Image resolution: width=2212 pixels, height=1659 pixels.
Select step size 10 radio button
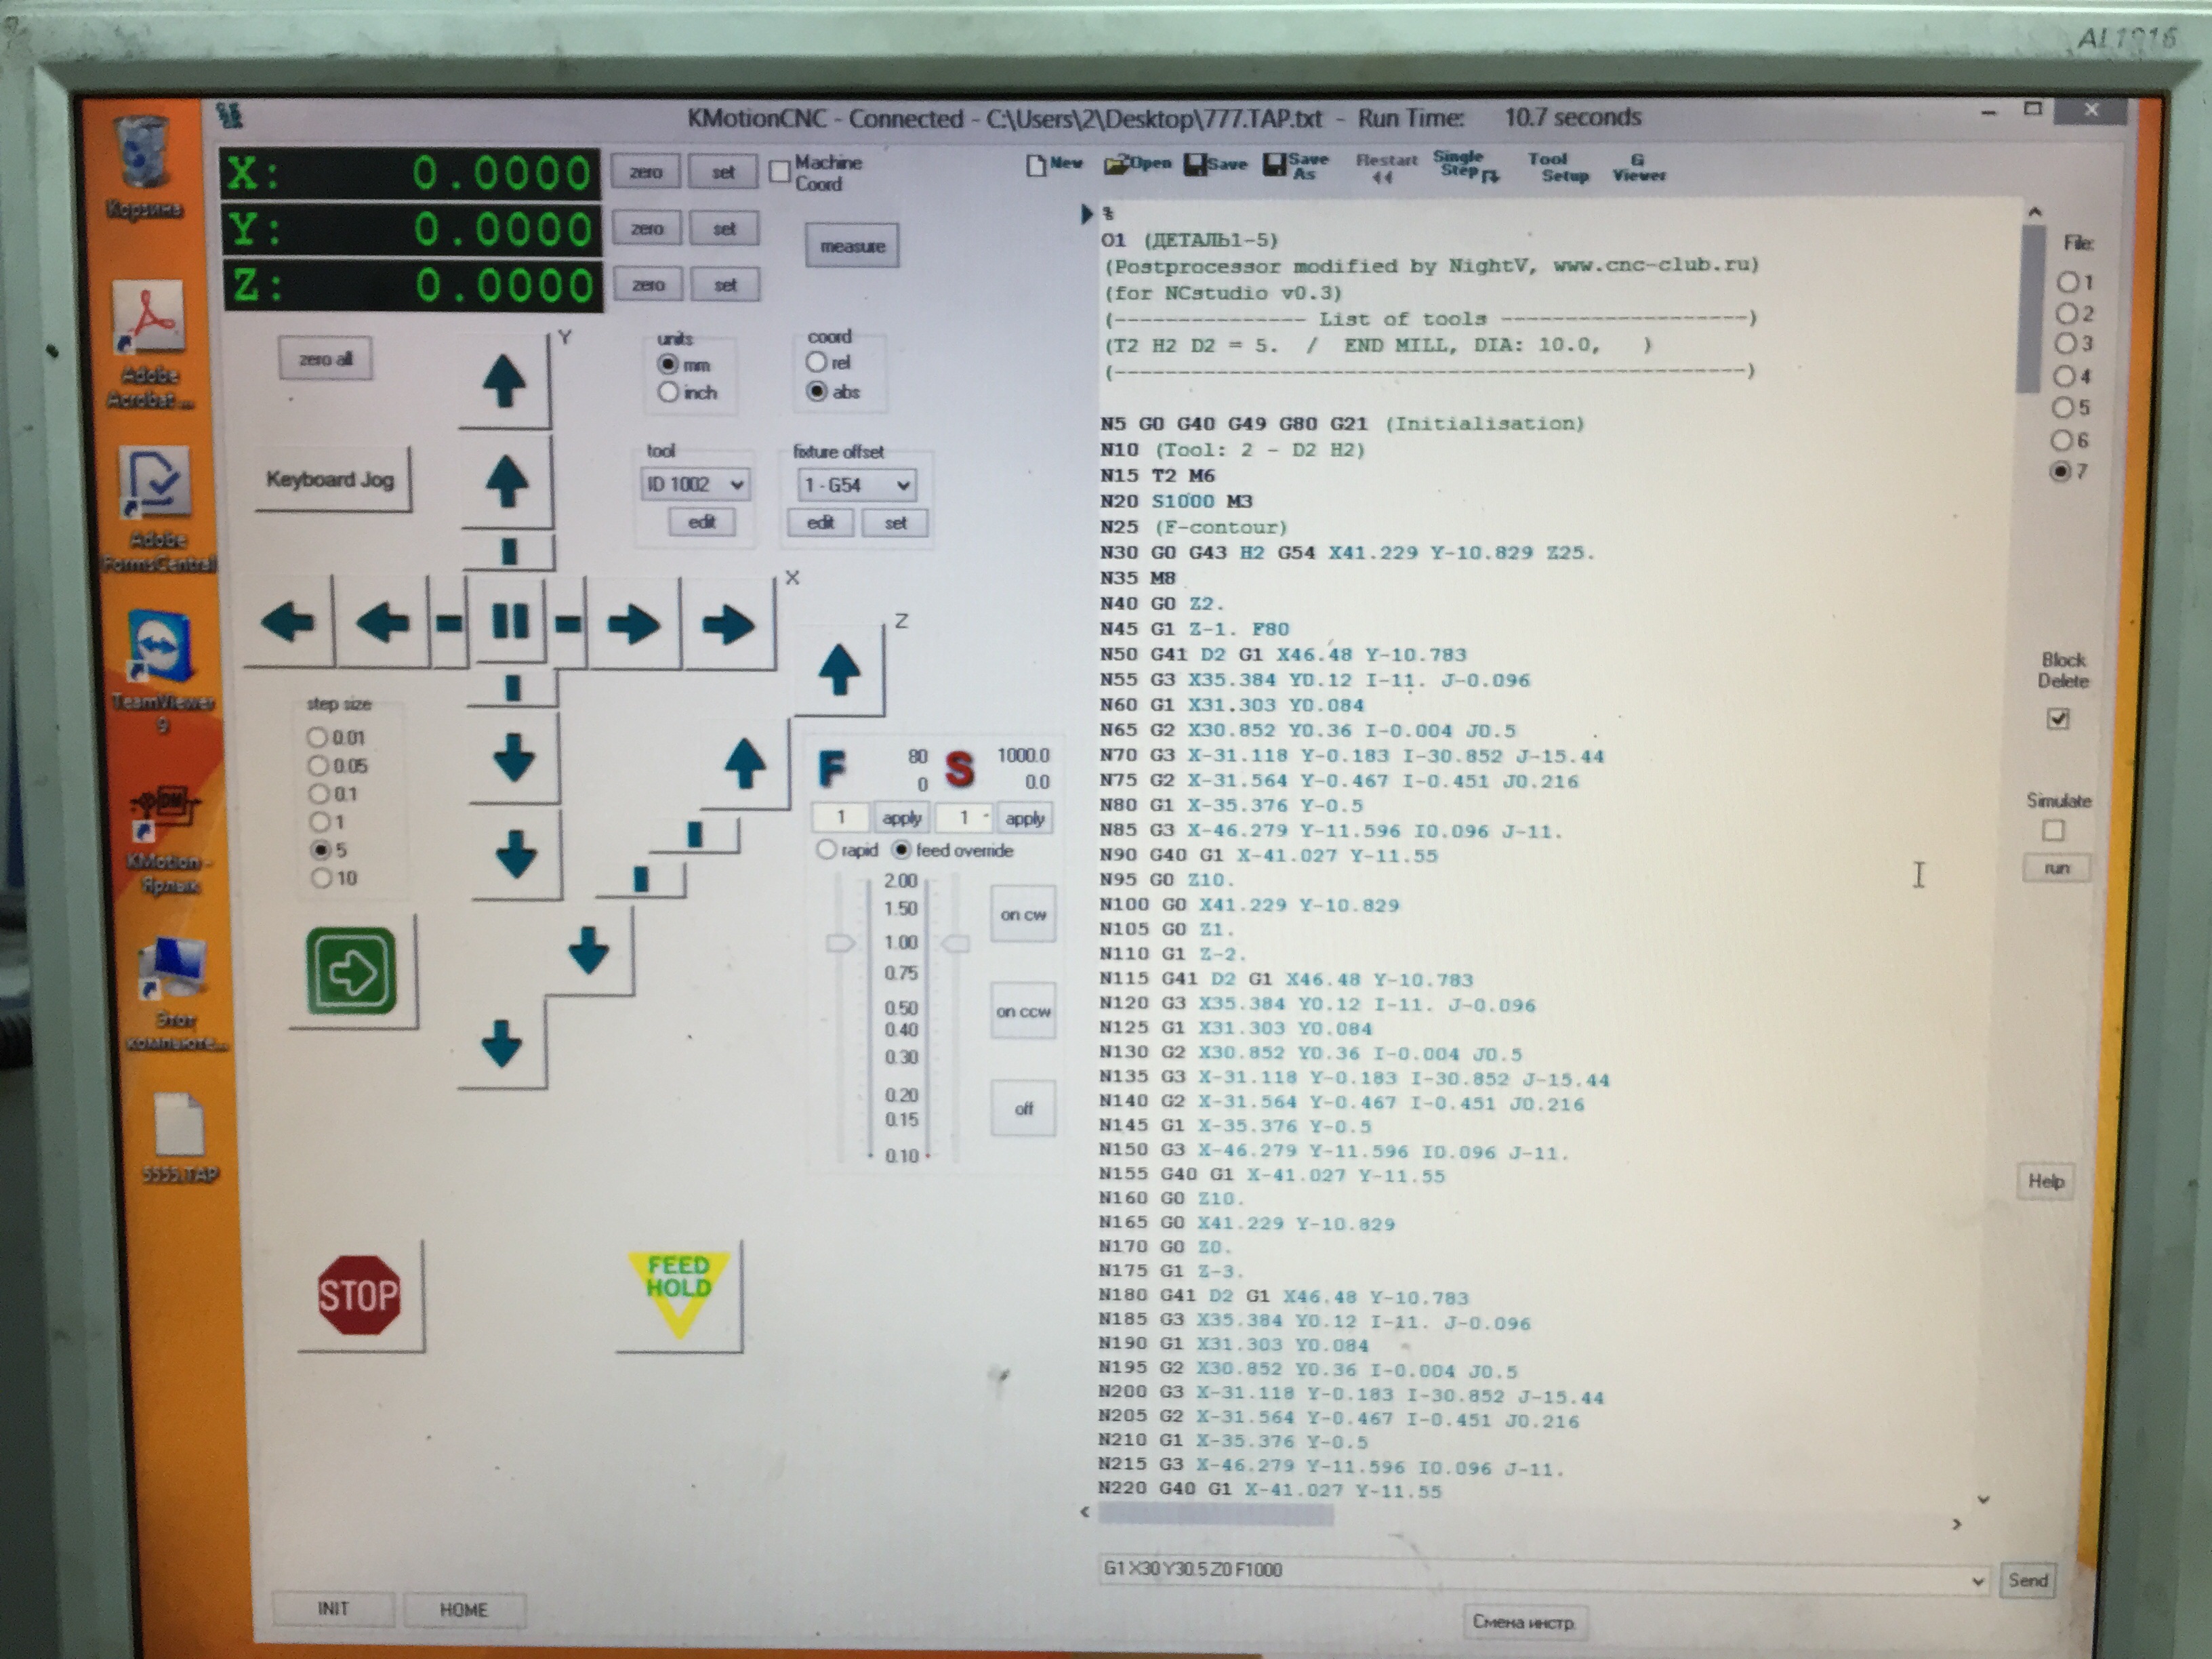(321, 878)
